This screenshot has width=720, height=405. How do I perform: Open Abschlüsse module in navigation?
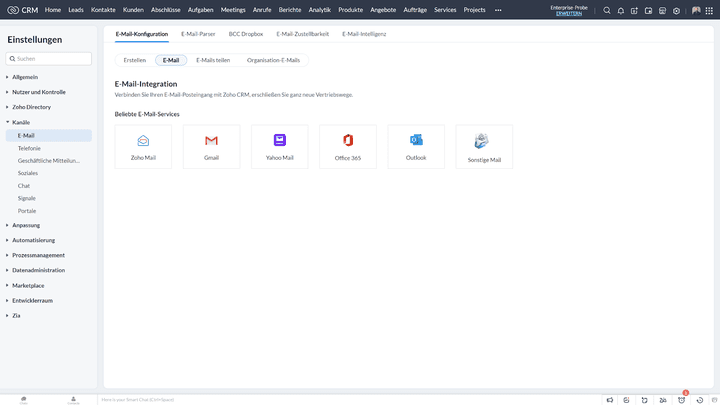coord(166,10)
